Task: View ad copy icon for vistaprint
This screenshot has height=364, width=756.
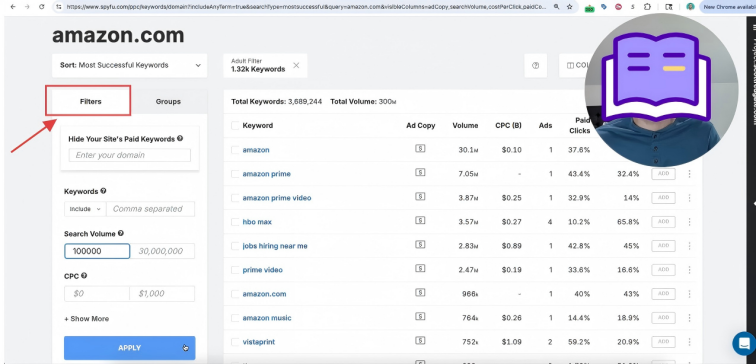Action: point(420,341)
